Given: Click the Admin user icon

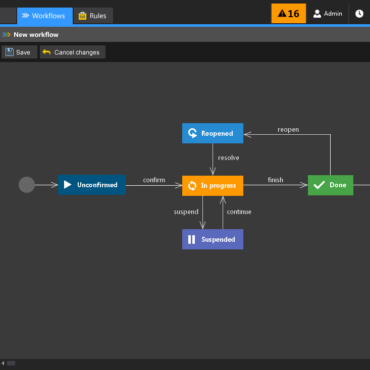Looking at the screenshot, I should (x=317, y=14).
